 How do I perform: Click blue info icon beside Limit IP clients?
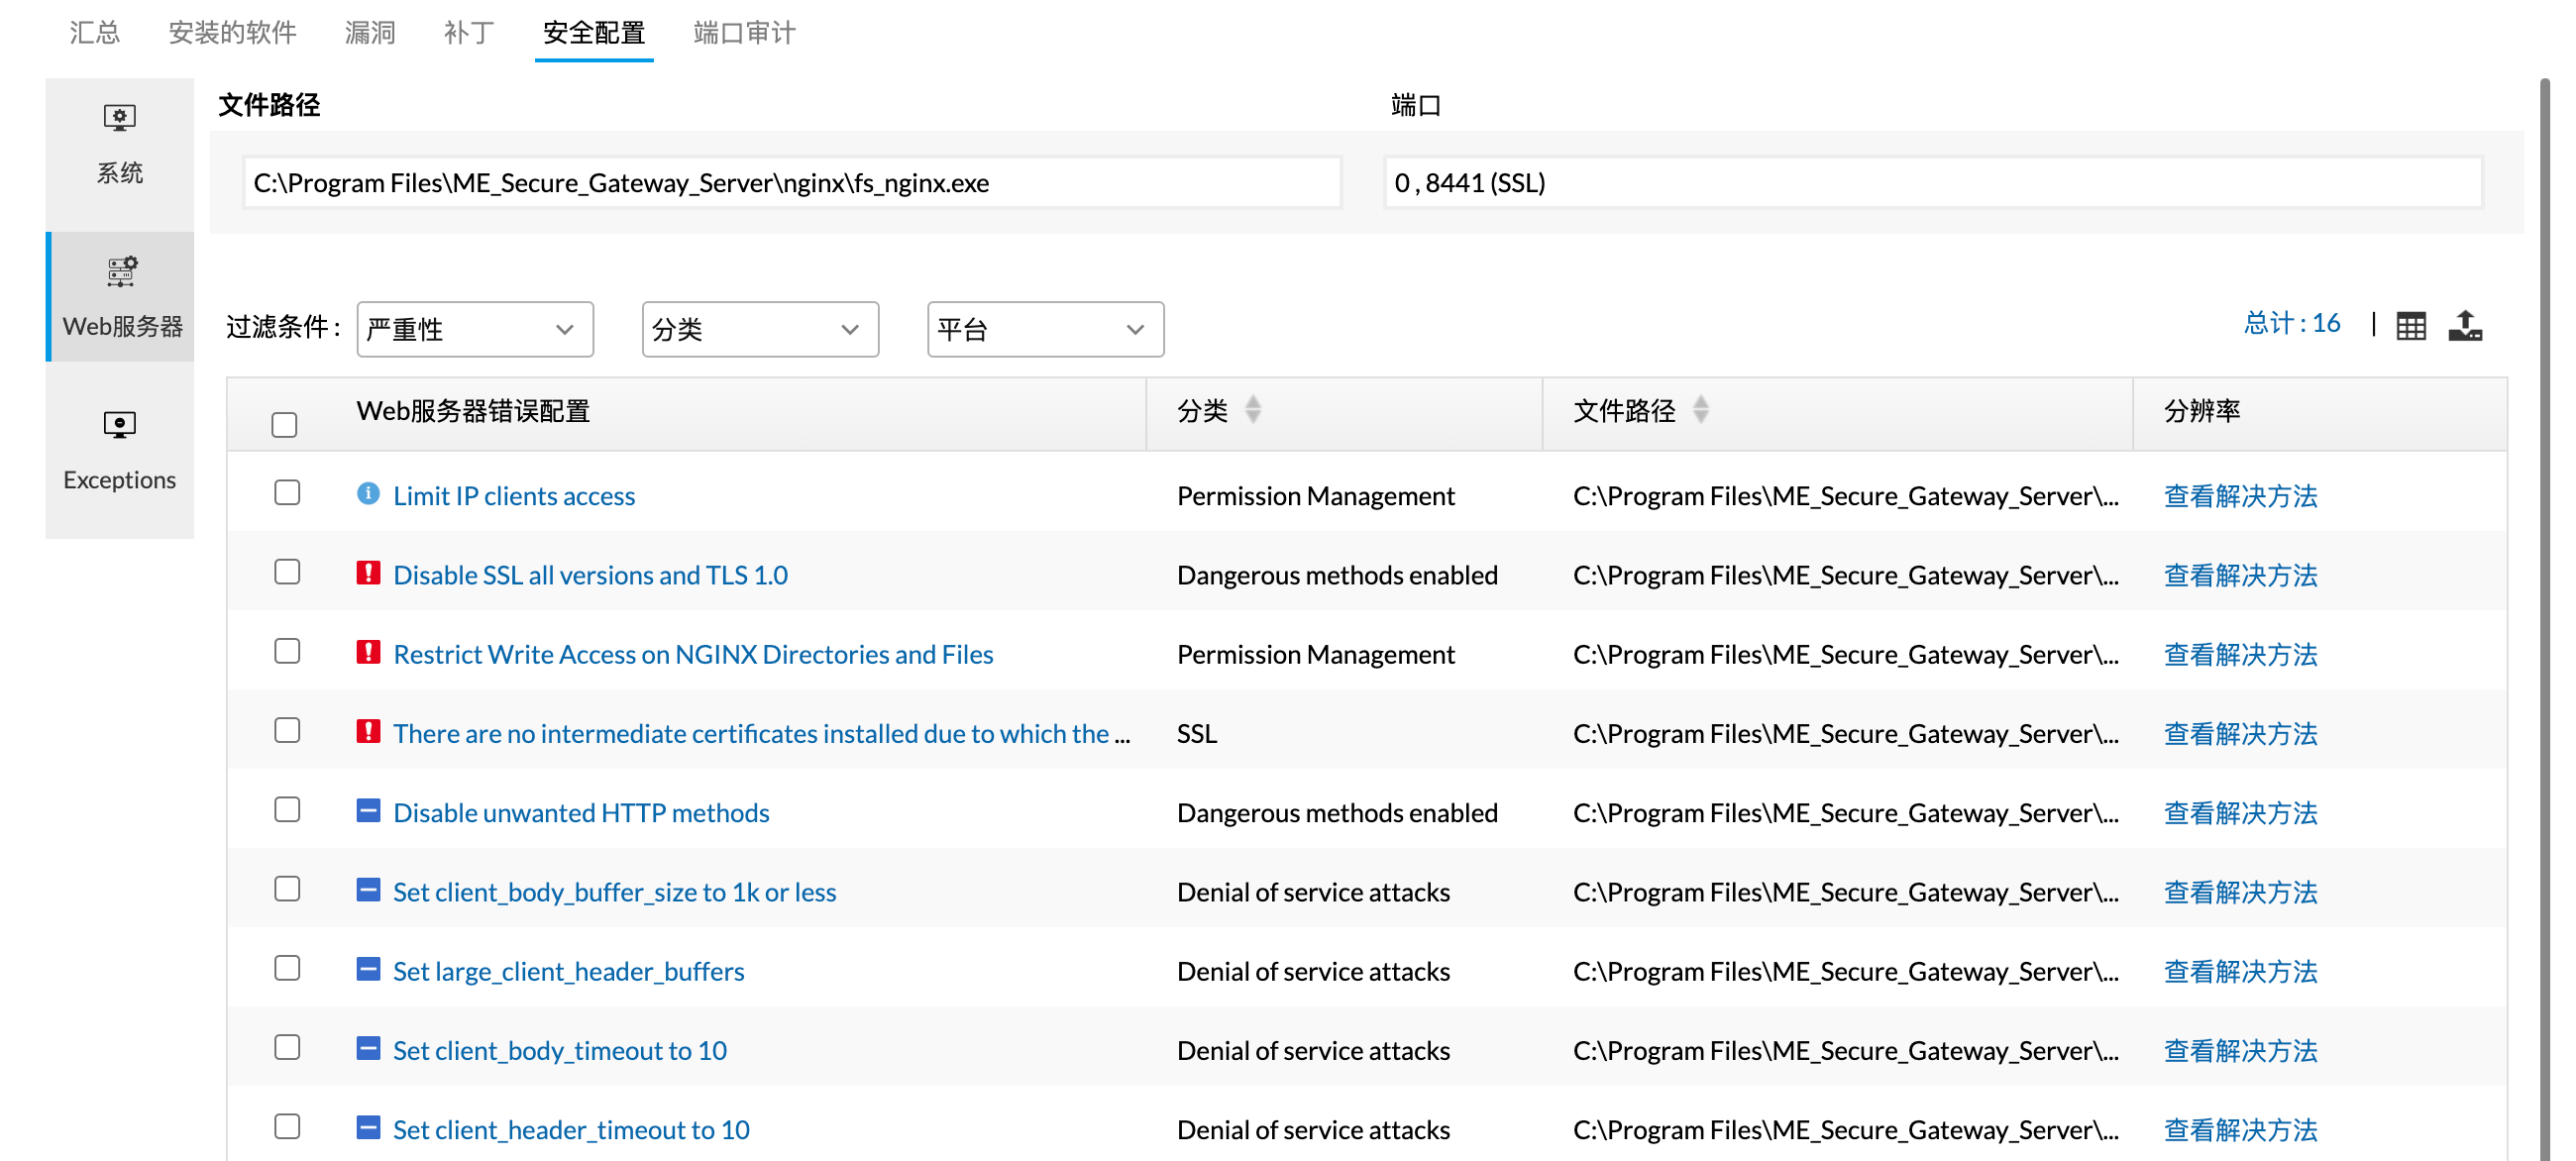[368, 494]
